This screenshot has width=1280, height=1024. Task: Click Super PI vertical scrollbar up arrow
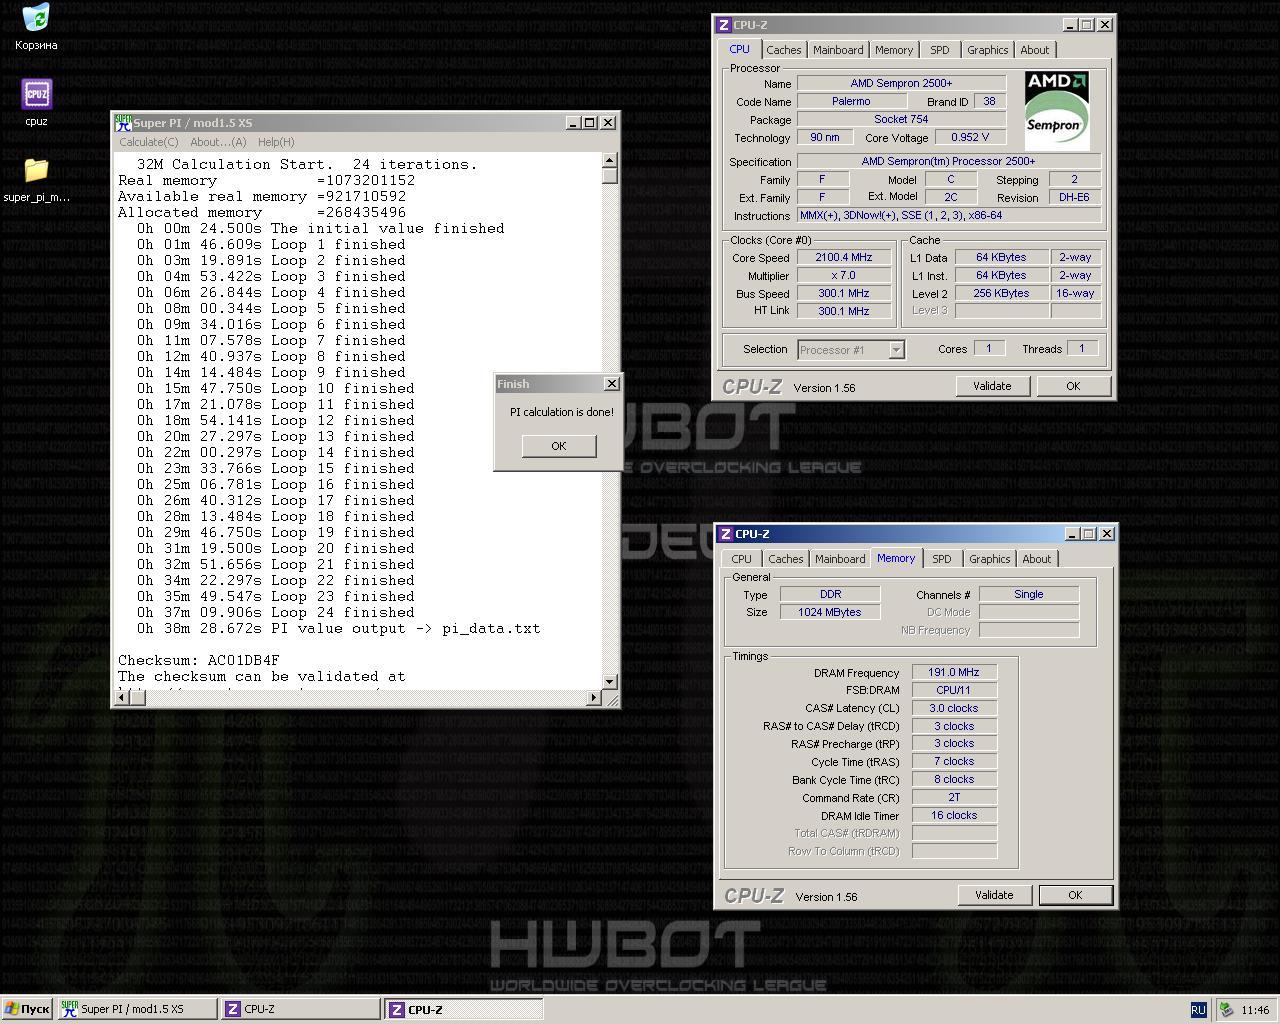tap(610, 160)
